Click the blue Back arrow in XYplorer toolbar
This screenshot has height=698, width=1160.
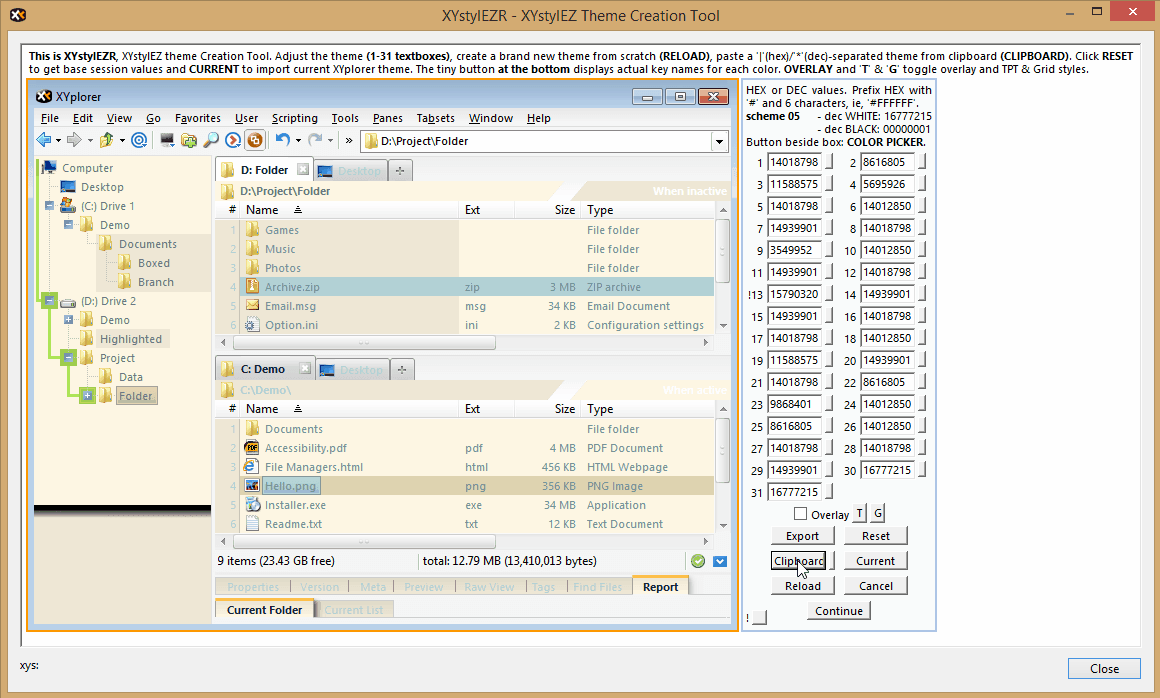[44, 141]
